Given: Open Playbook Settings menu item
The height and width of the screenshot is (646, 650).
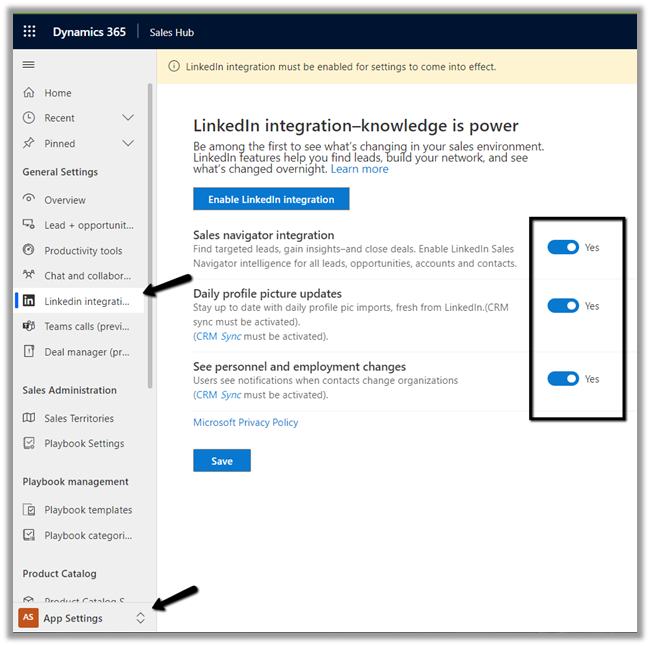Looking at the screenshot, I should tap(79, 443).
